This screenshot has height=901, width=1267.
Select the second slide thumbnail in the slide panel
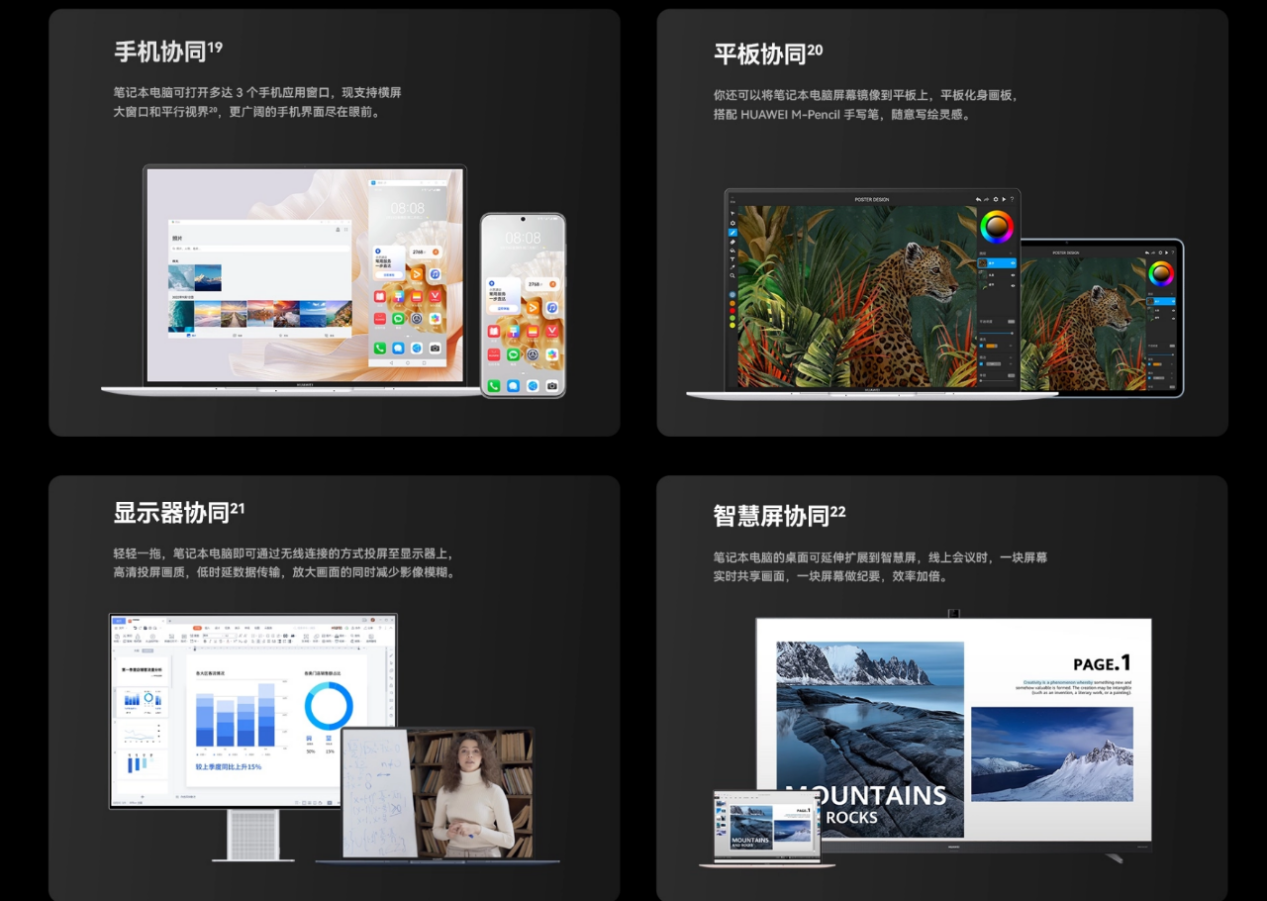(142, 700)
